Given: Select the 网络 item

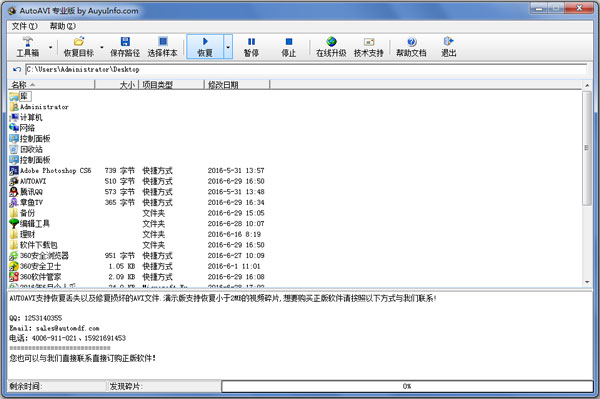Looking at the screenshot, I should click(x=22, y=128).
